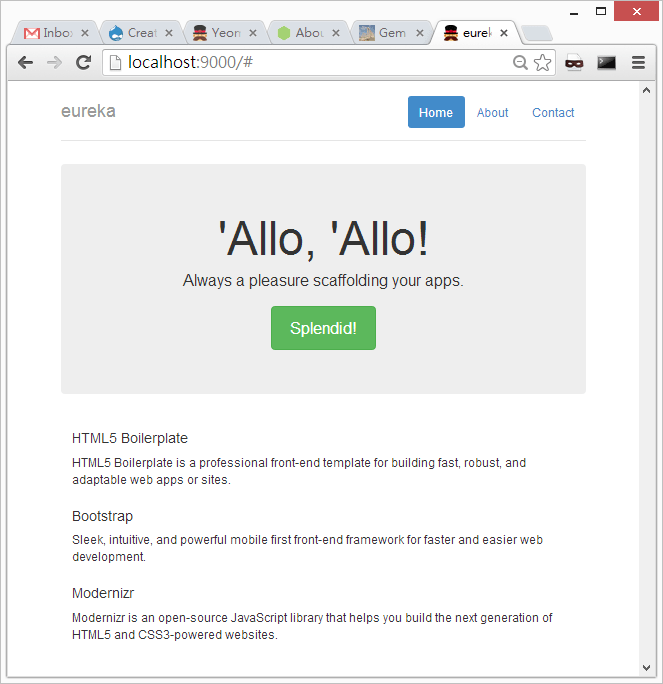
Task: Click the terminal extension icon
Action: click(606, 62)
